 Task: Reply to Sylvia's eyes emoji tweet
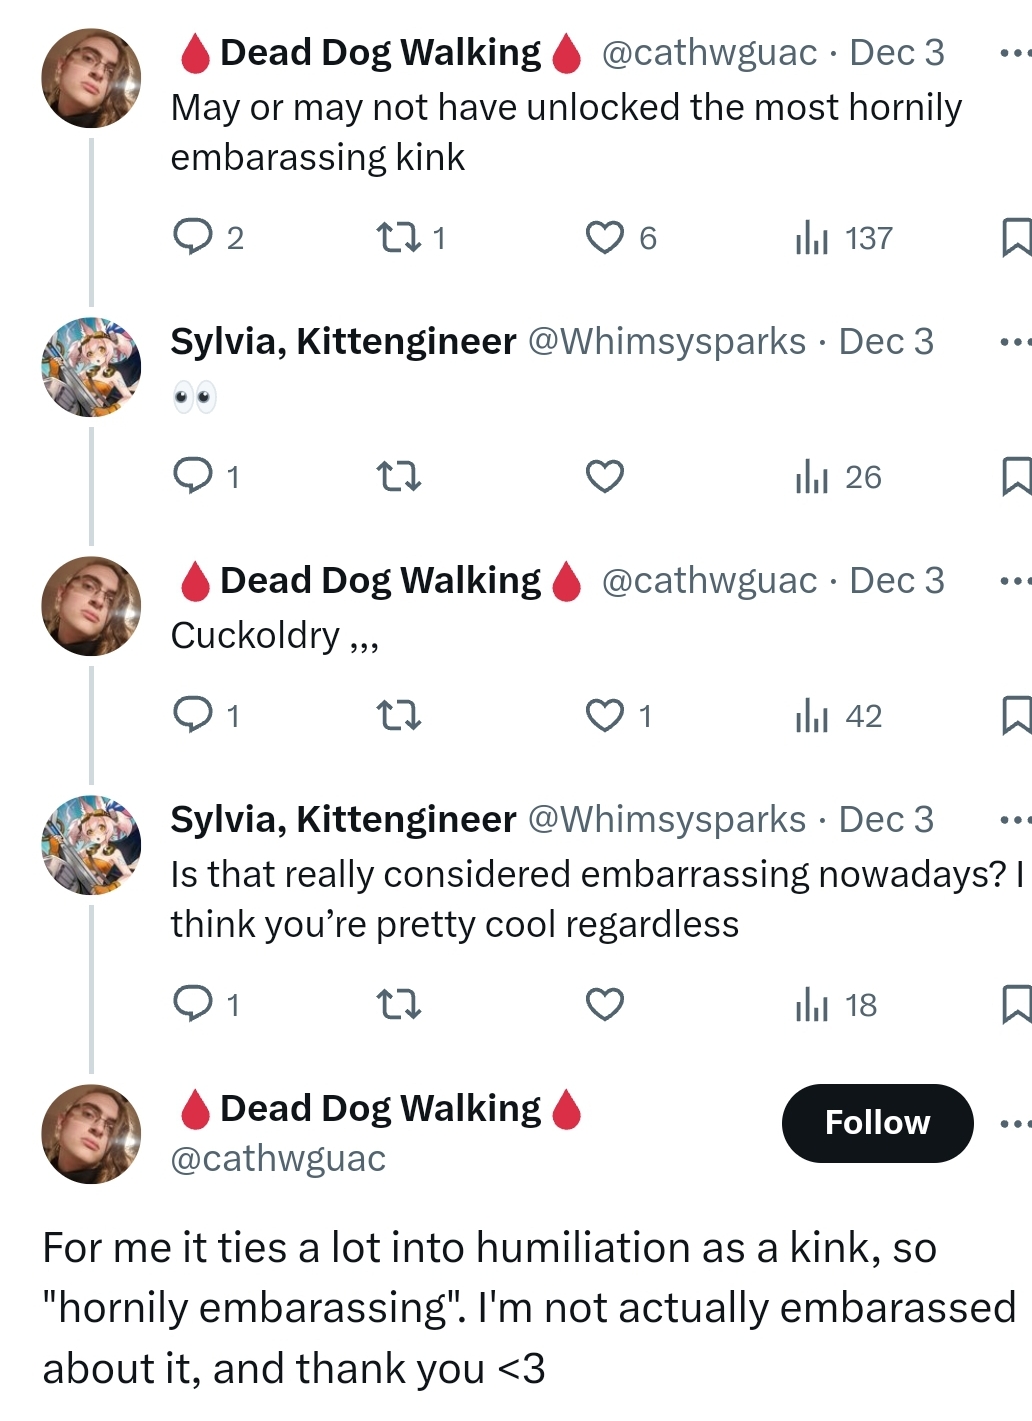pyautogui.click(x=193, y=476)
